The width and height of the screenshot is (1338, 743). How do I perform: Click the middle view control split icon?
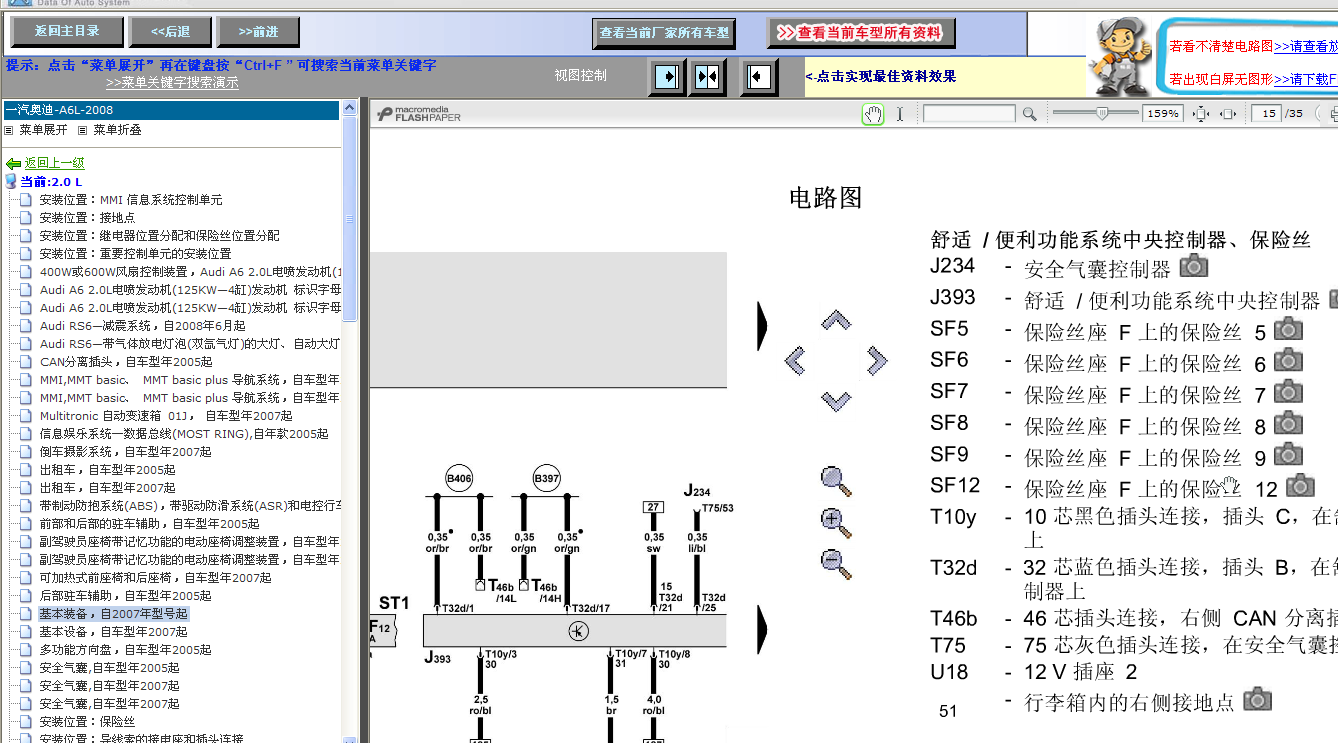(708, 76)
